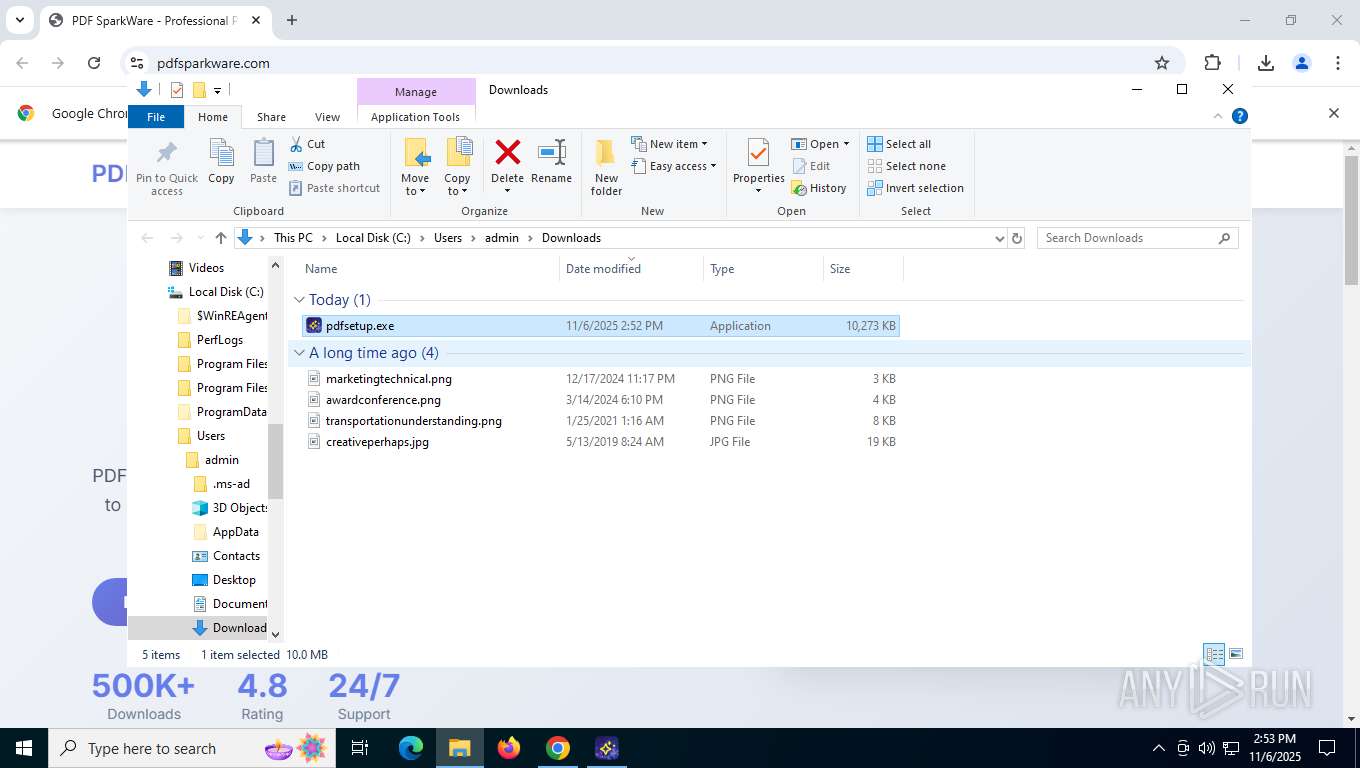
Task: Open the File menu
Action: point(156,117)
